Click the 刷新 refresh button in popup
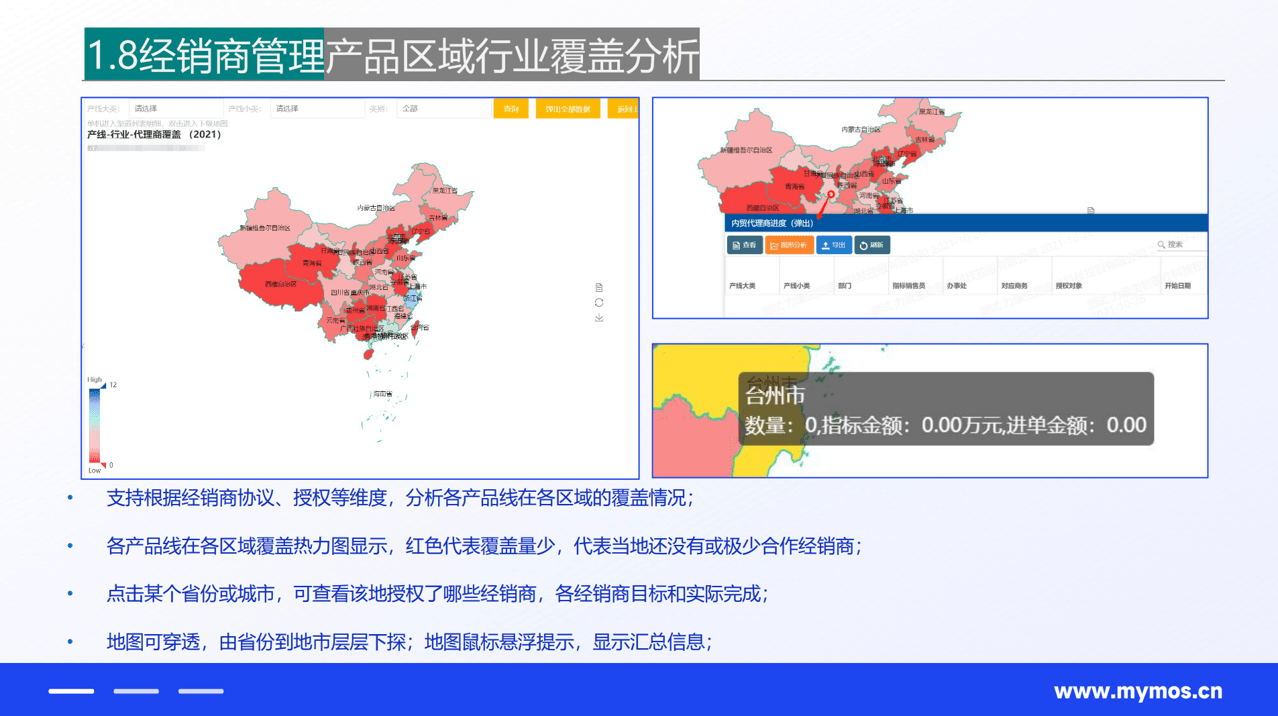 click(872, 245)
